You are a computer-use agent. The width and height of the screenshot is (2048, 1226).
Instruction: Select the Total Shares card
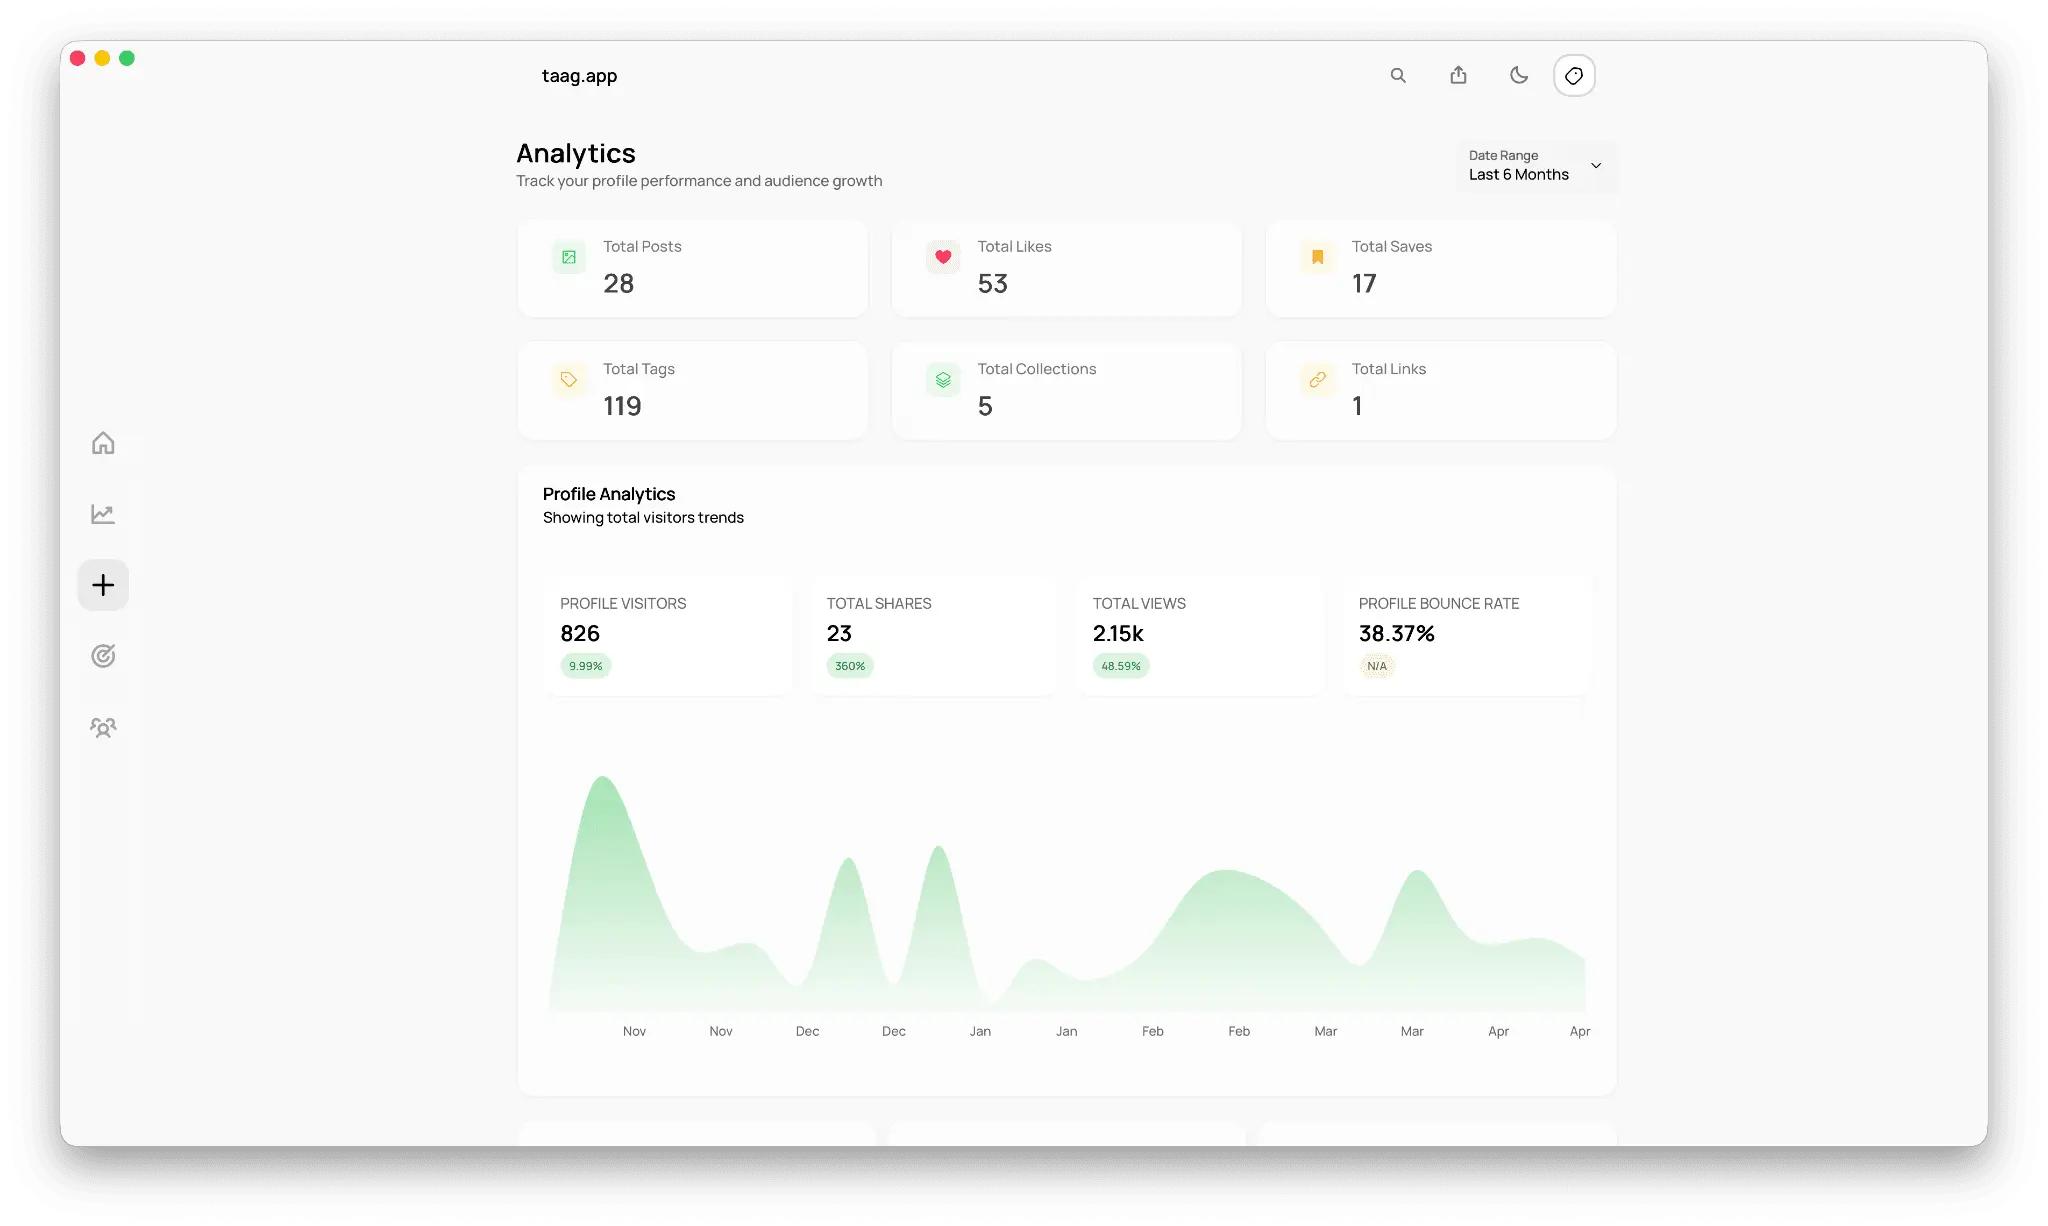pyautogui.click(x=933, y=635)
